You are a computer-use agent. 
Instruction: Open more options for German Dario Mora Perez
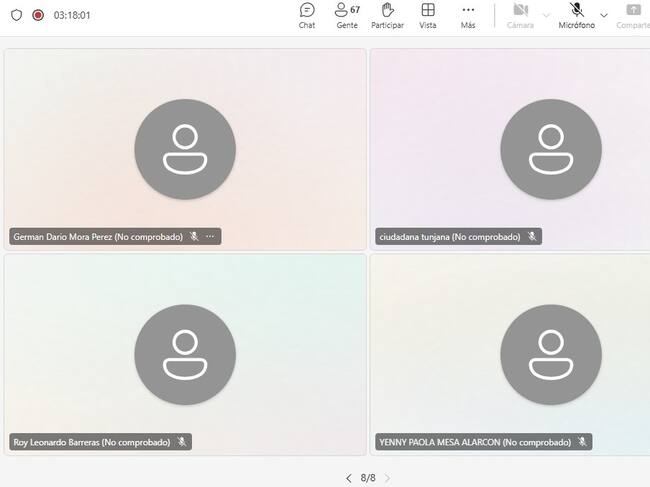(x=210, y=237)
